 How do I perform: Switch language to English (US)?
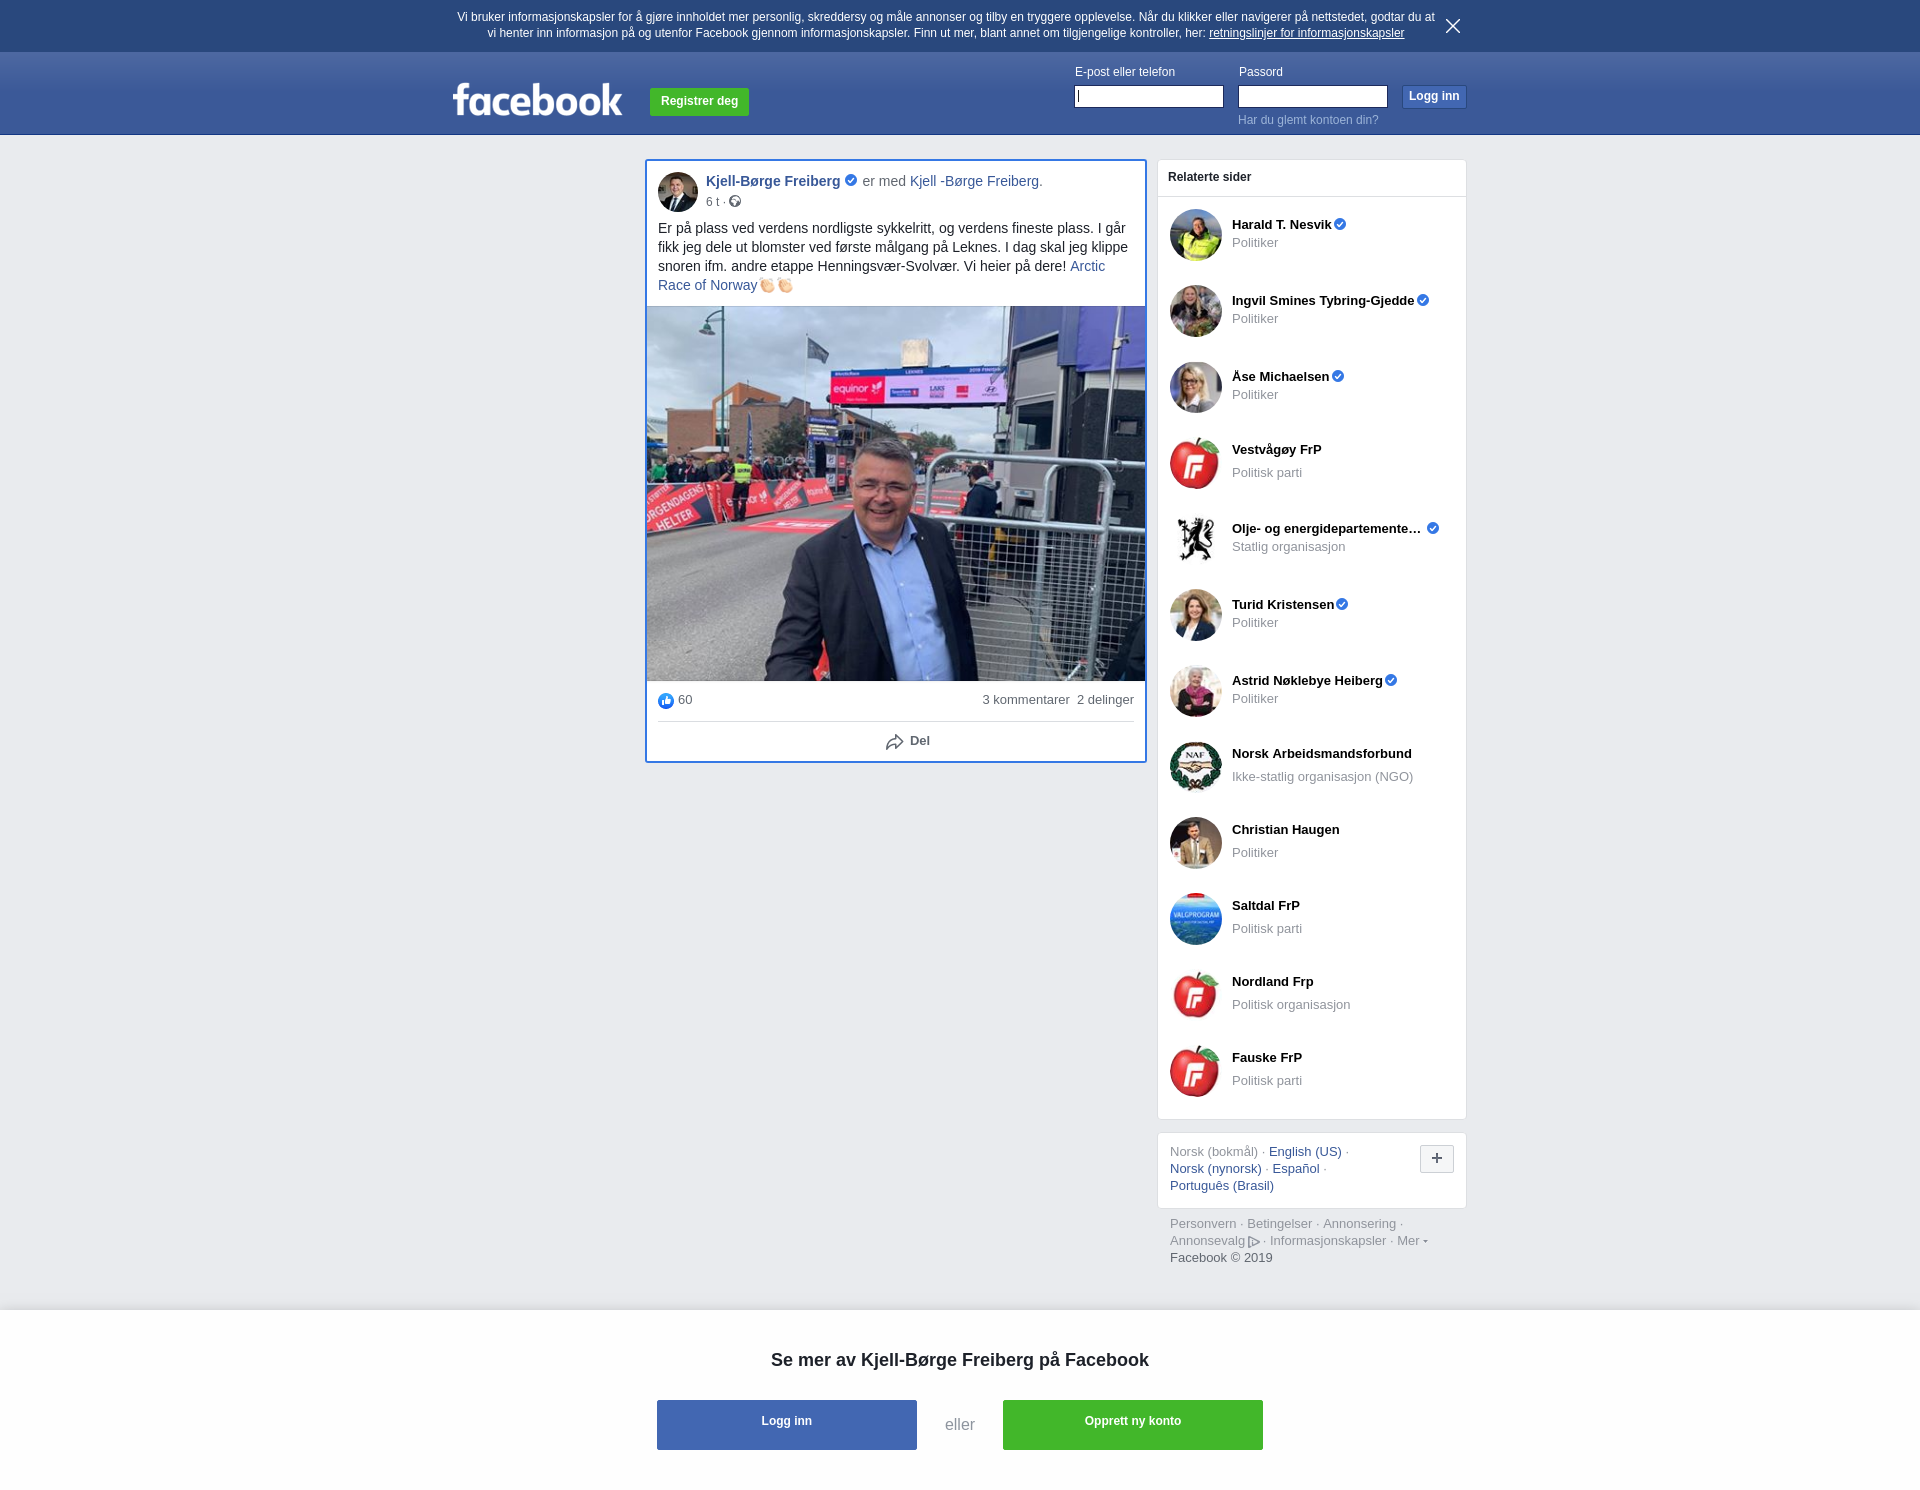pyautogui.click(x=1305, y=1152)
